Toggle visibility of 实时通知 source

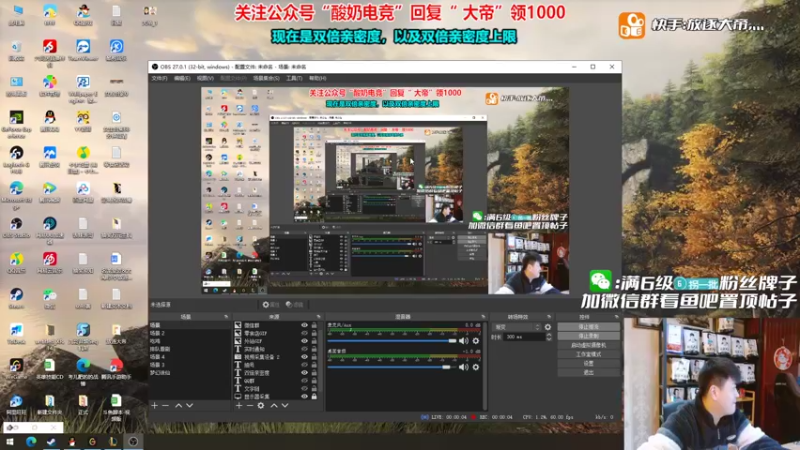tap(305, 349)
